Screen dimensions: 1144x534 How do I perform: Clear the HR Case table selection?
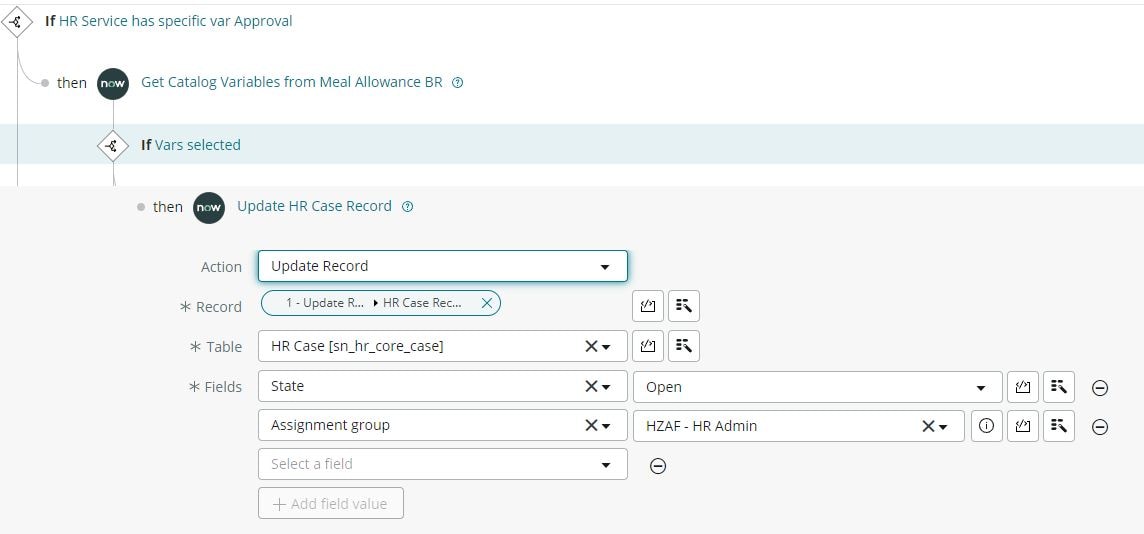click(591, 347)
